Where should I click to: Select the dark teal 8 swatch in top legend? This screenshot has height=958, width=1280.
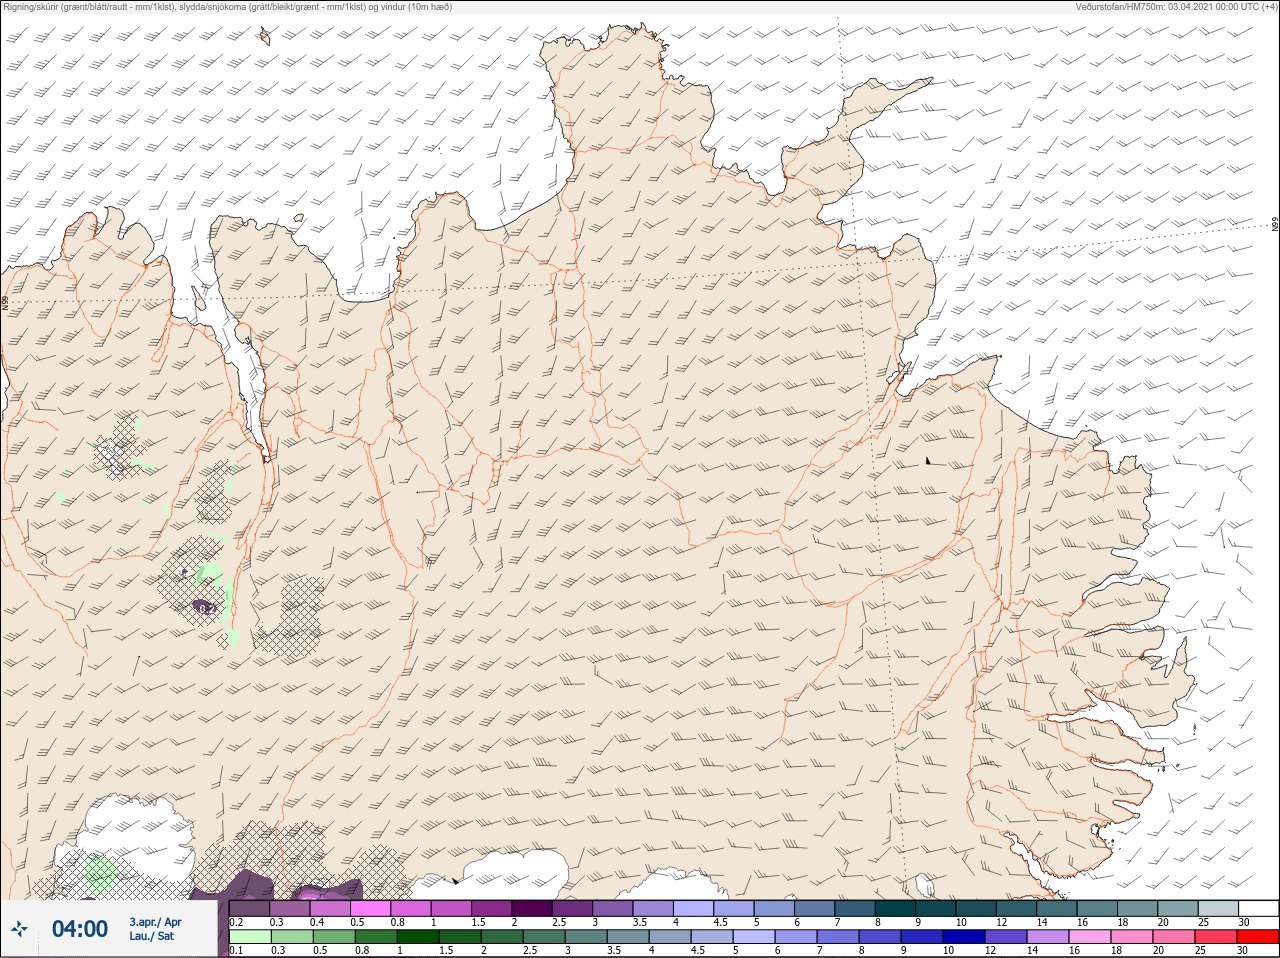point(895,908)
